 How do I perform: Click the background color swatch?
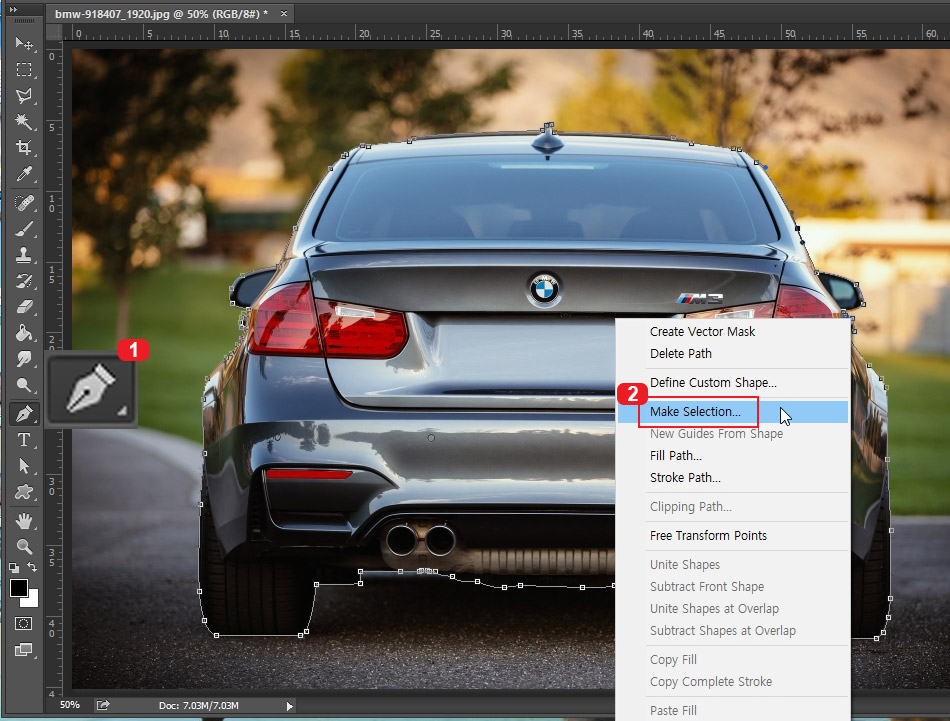32,600
